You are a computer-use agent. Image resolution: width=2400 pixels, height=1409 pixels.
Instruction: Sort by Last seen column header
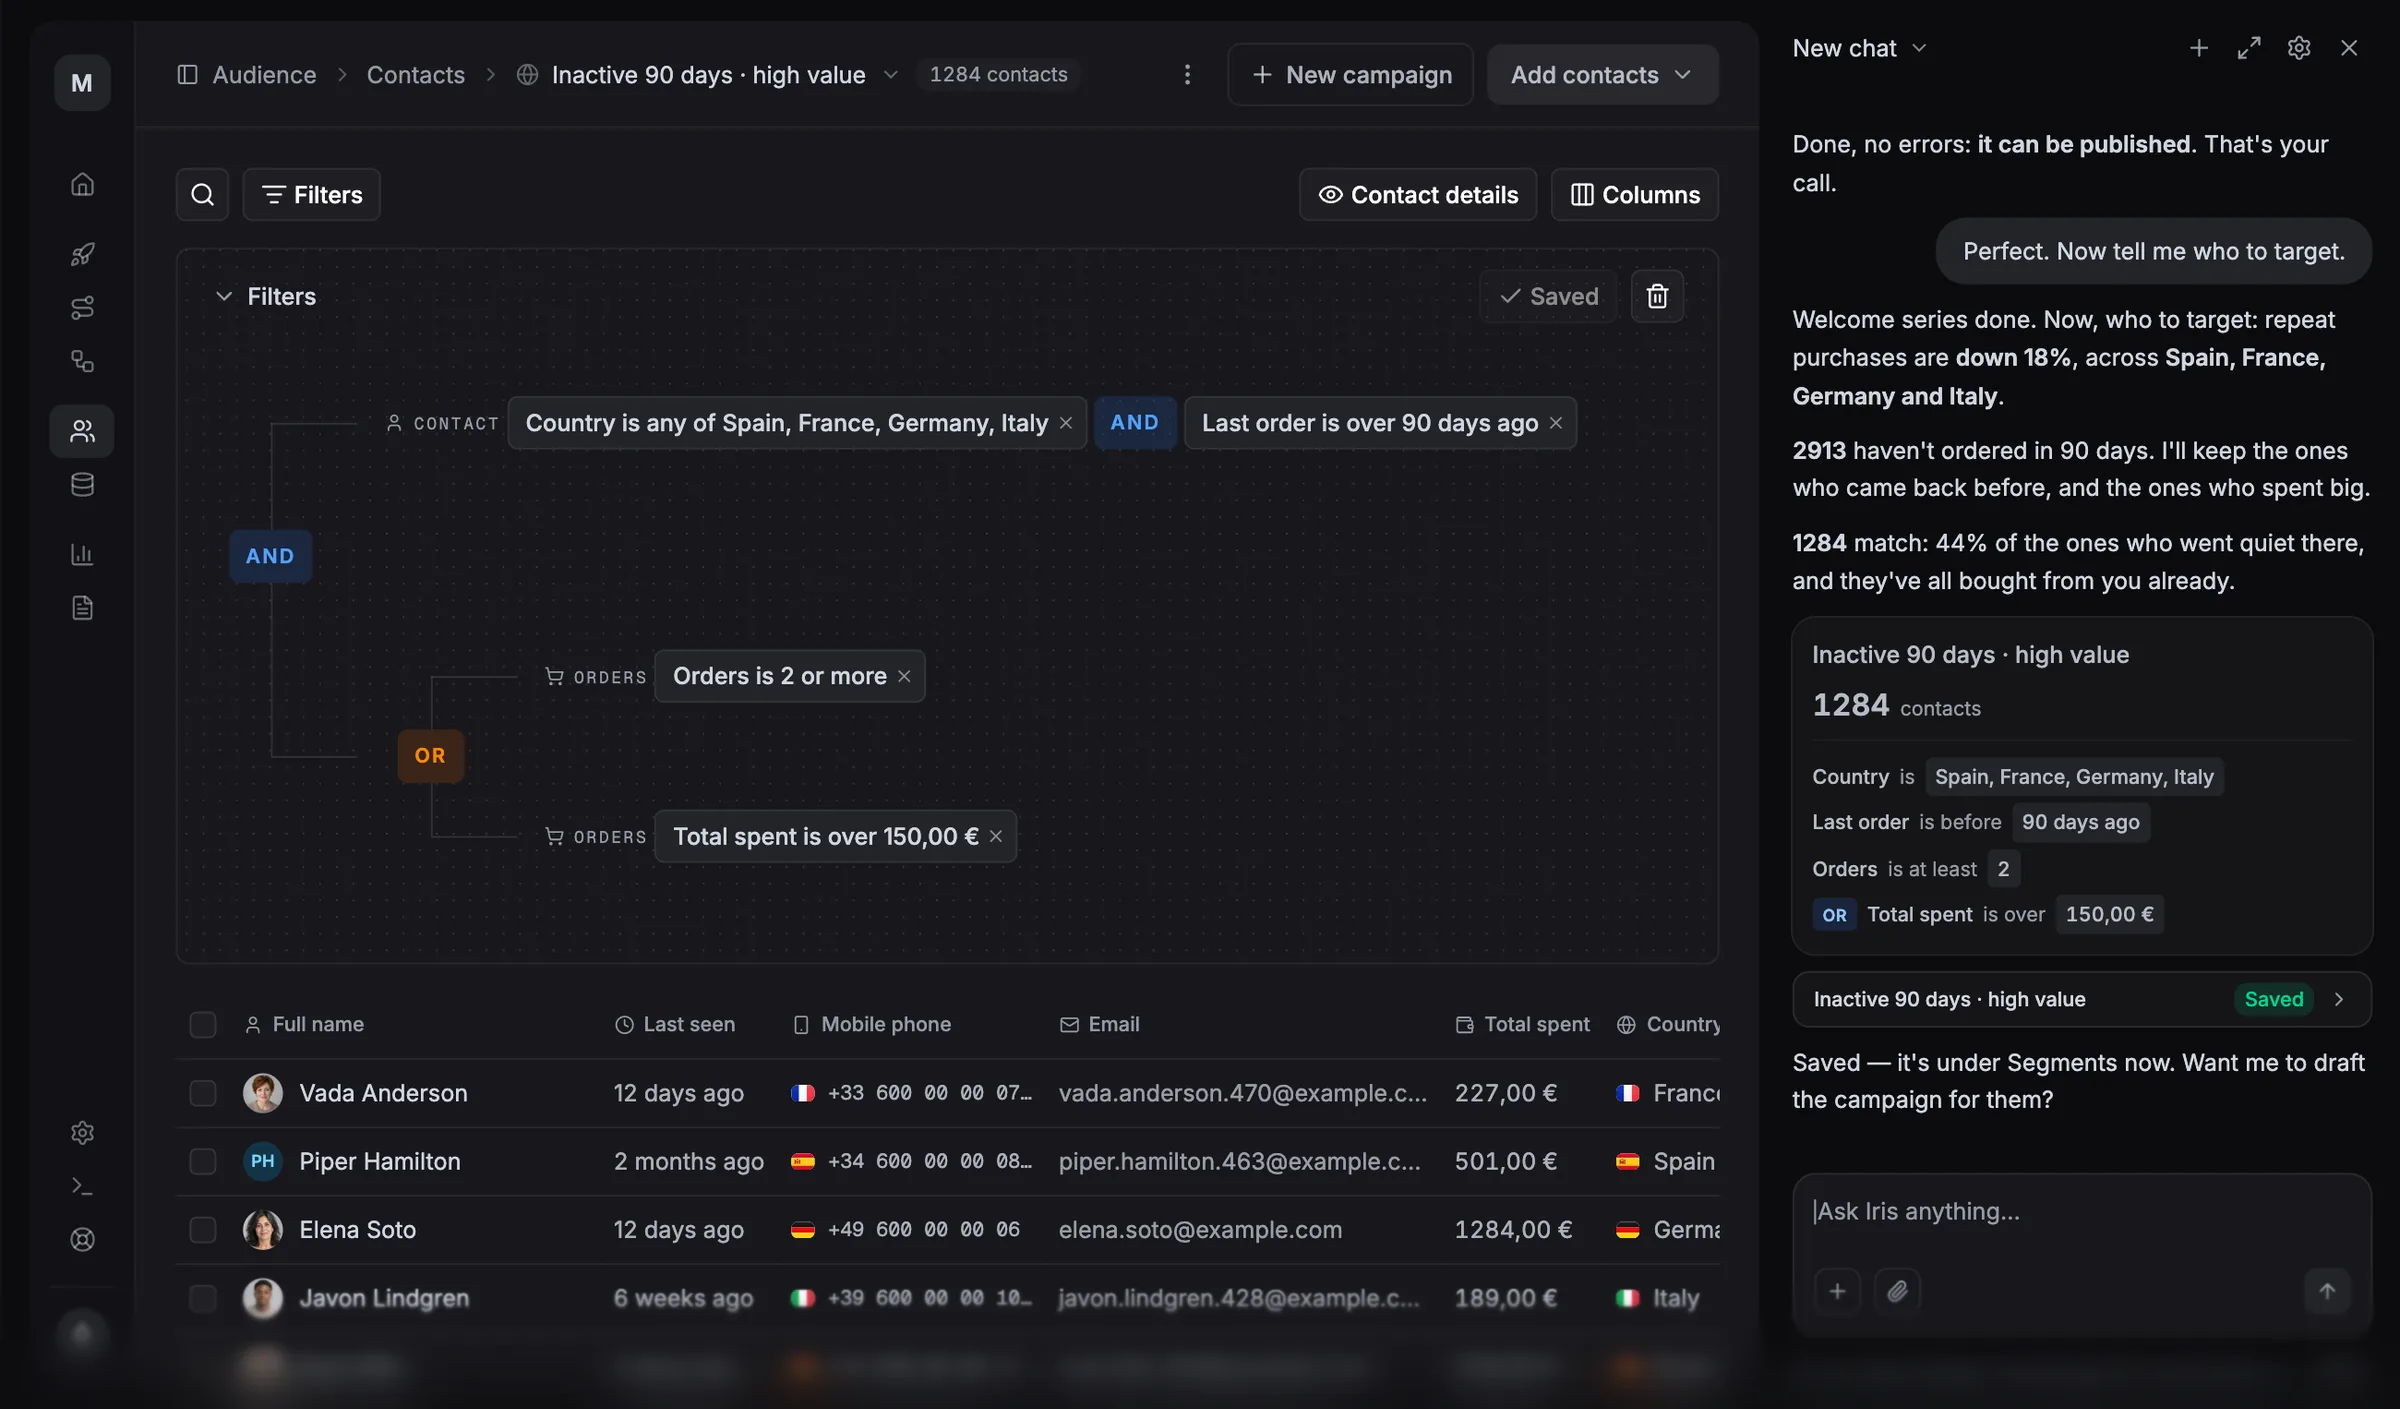click(675, 1024)
